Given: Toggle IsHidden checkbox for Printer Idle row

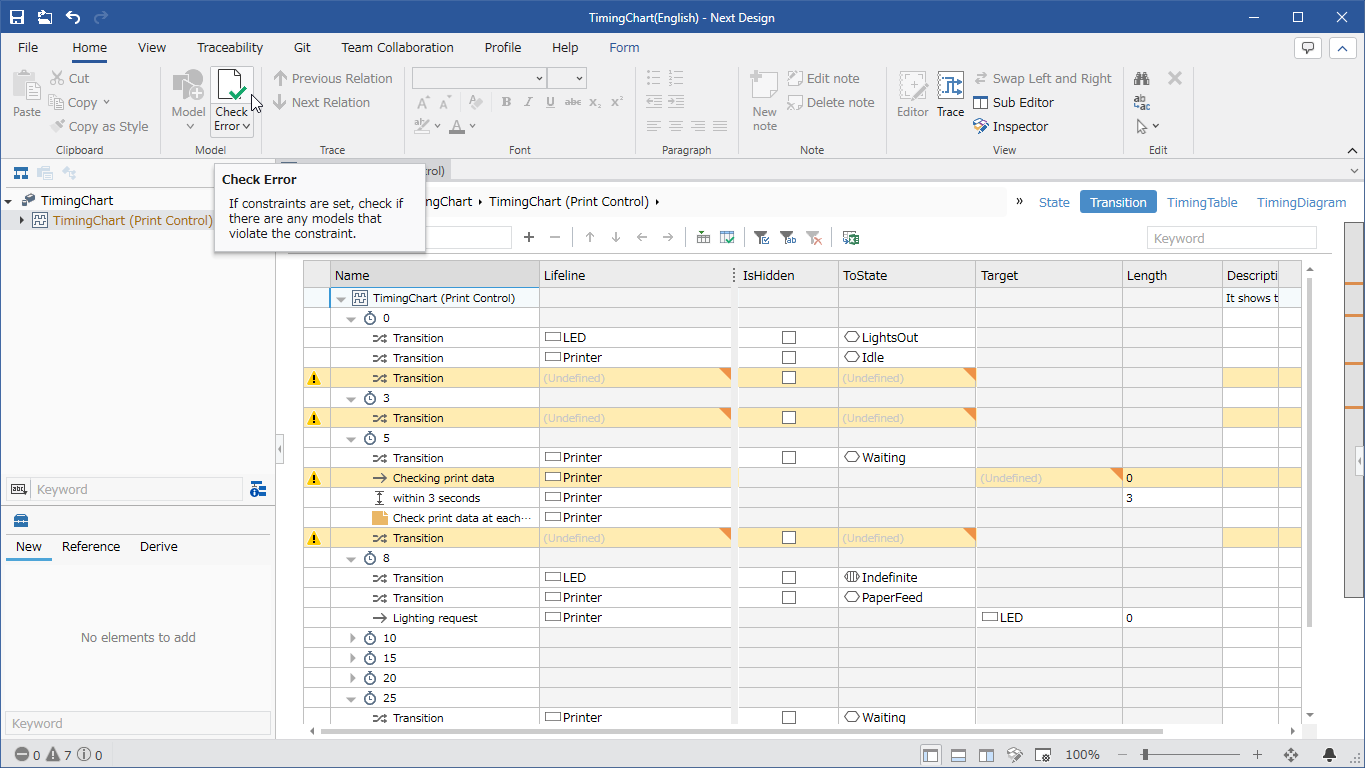Looking at the screenshot, I should pyautogui.click(x=789, y=357).
